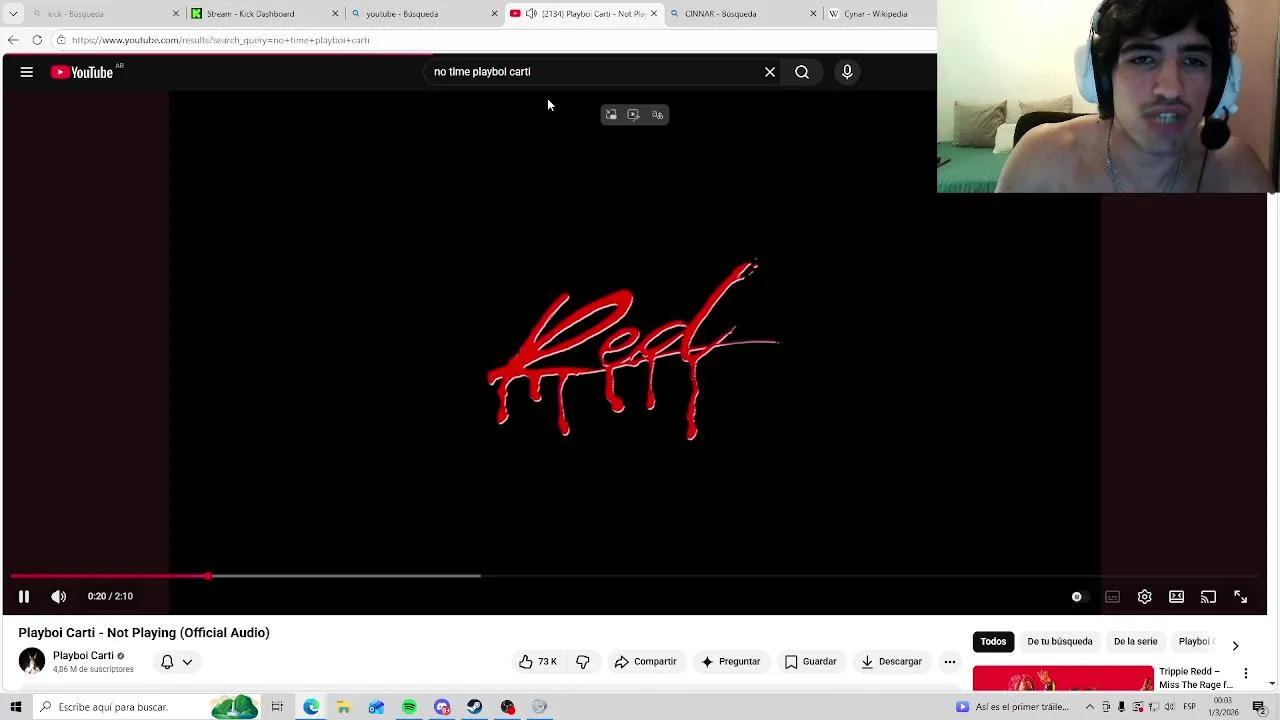Select the 'De la serie' chip

(x=1135, y=642)
